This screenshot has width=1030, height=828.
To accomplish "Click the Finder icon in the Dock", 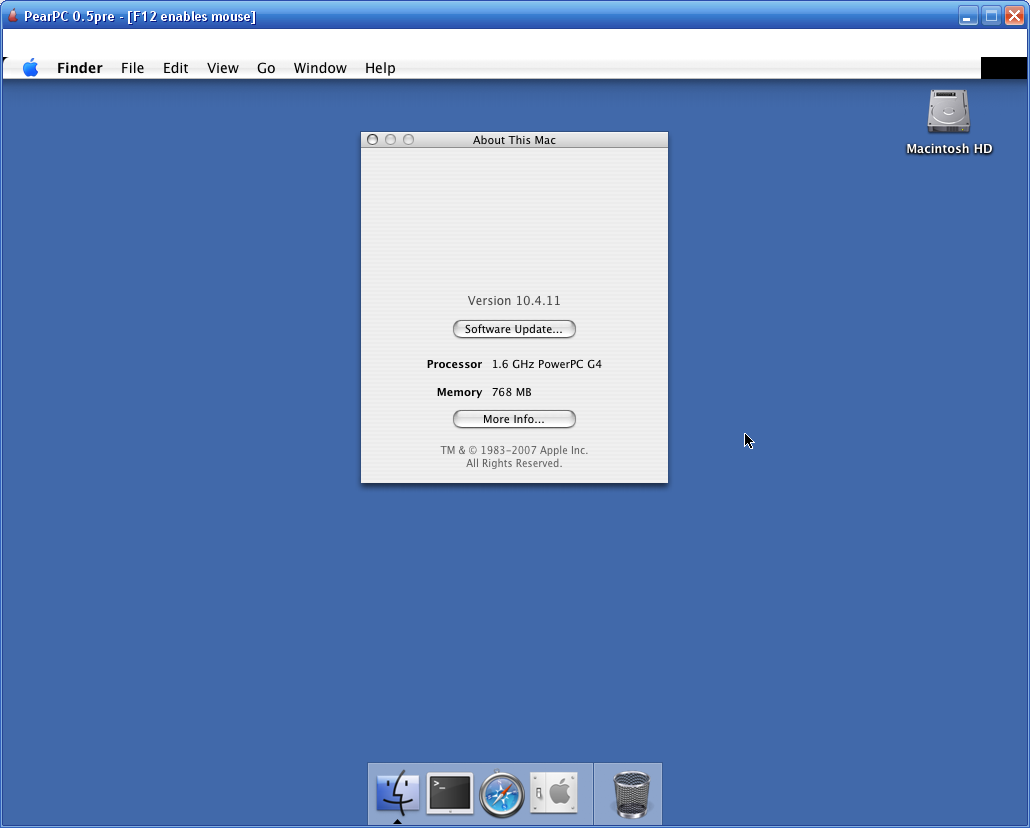I will 397,794.
